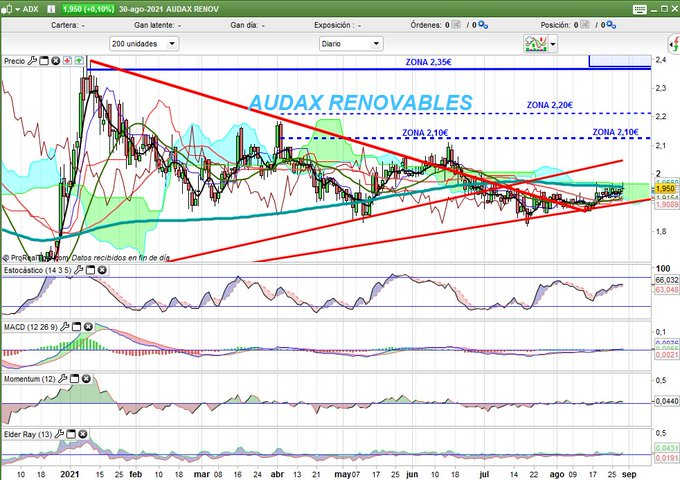
Task: Click the Momentum (12) label
Action: 30,379
